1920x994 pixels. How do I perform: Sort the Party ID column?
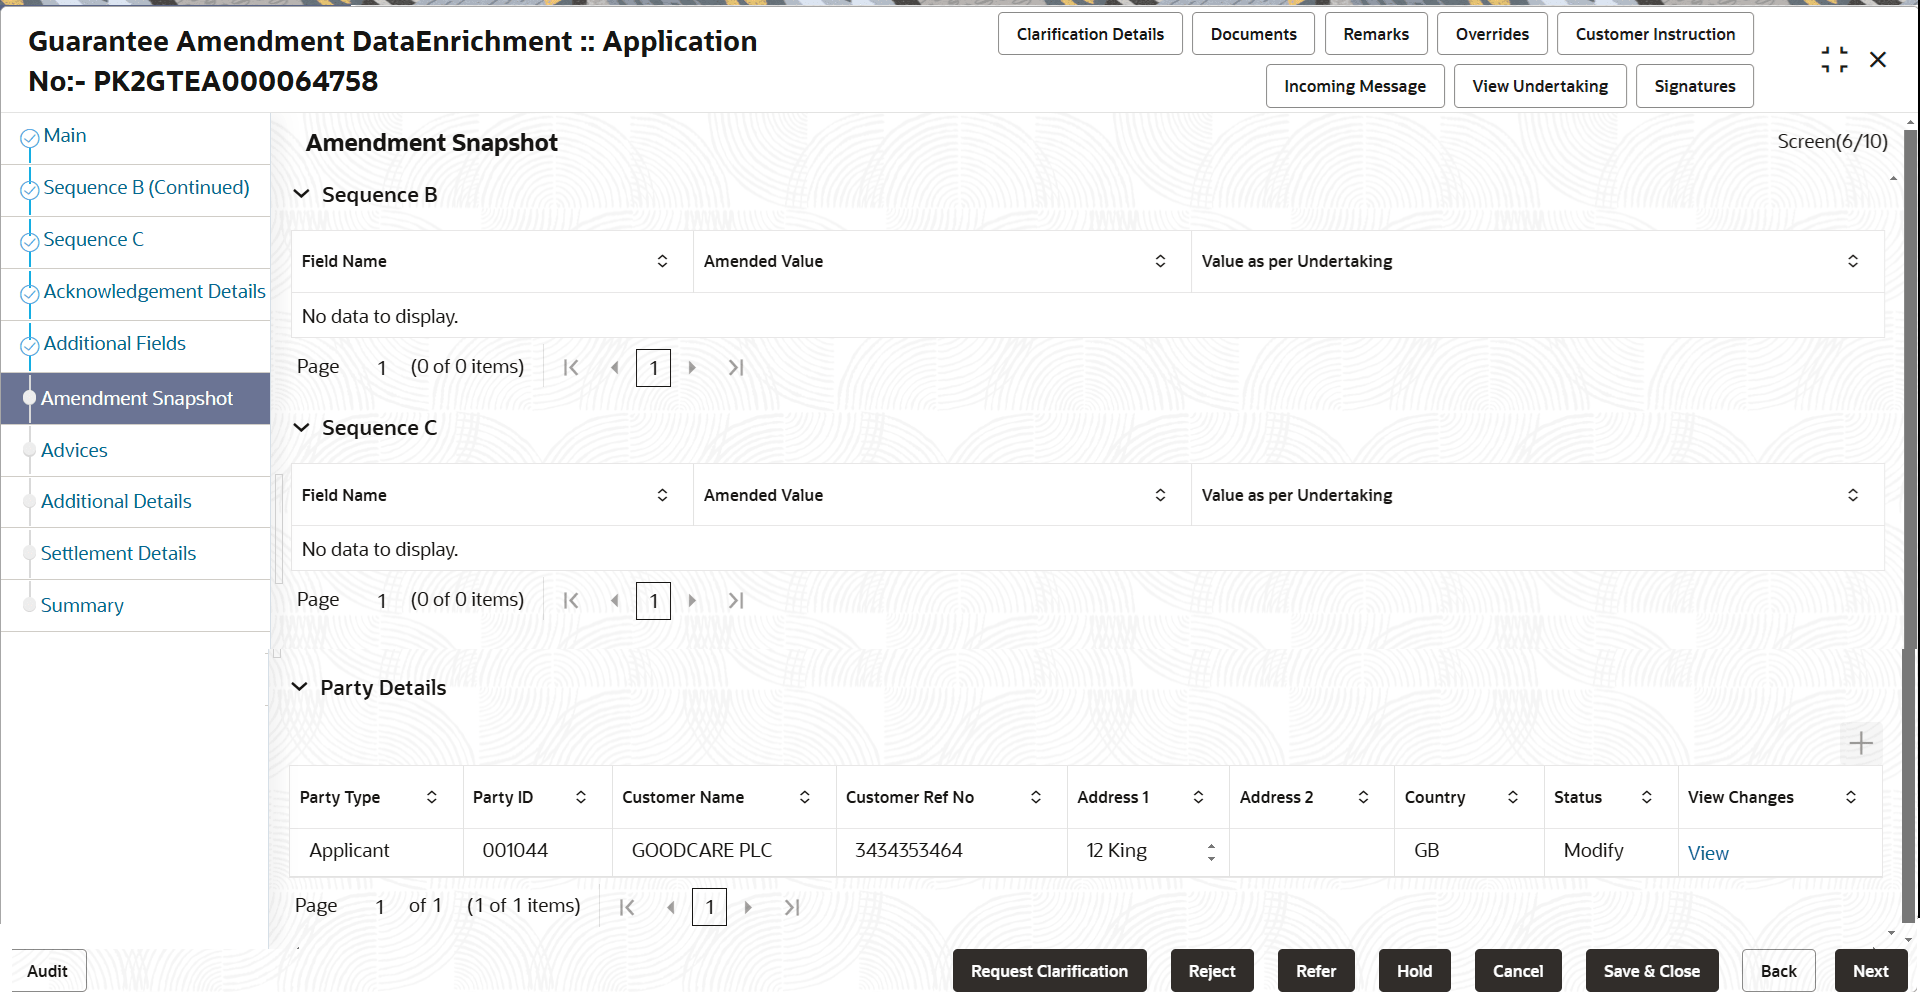point(580,797)
